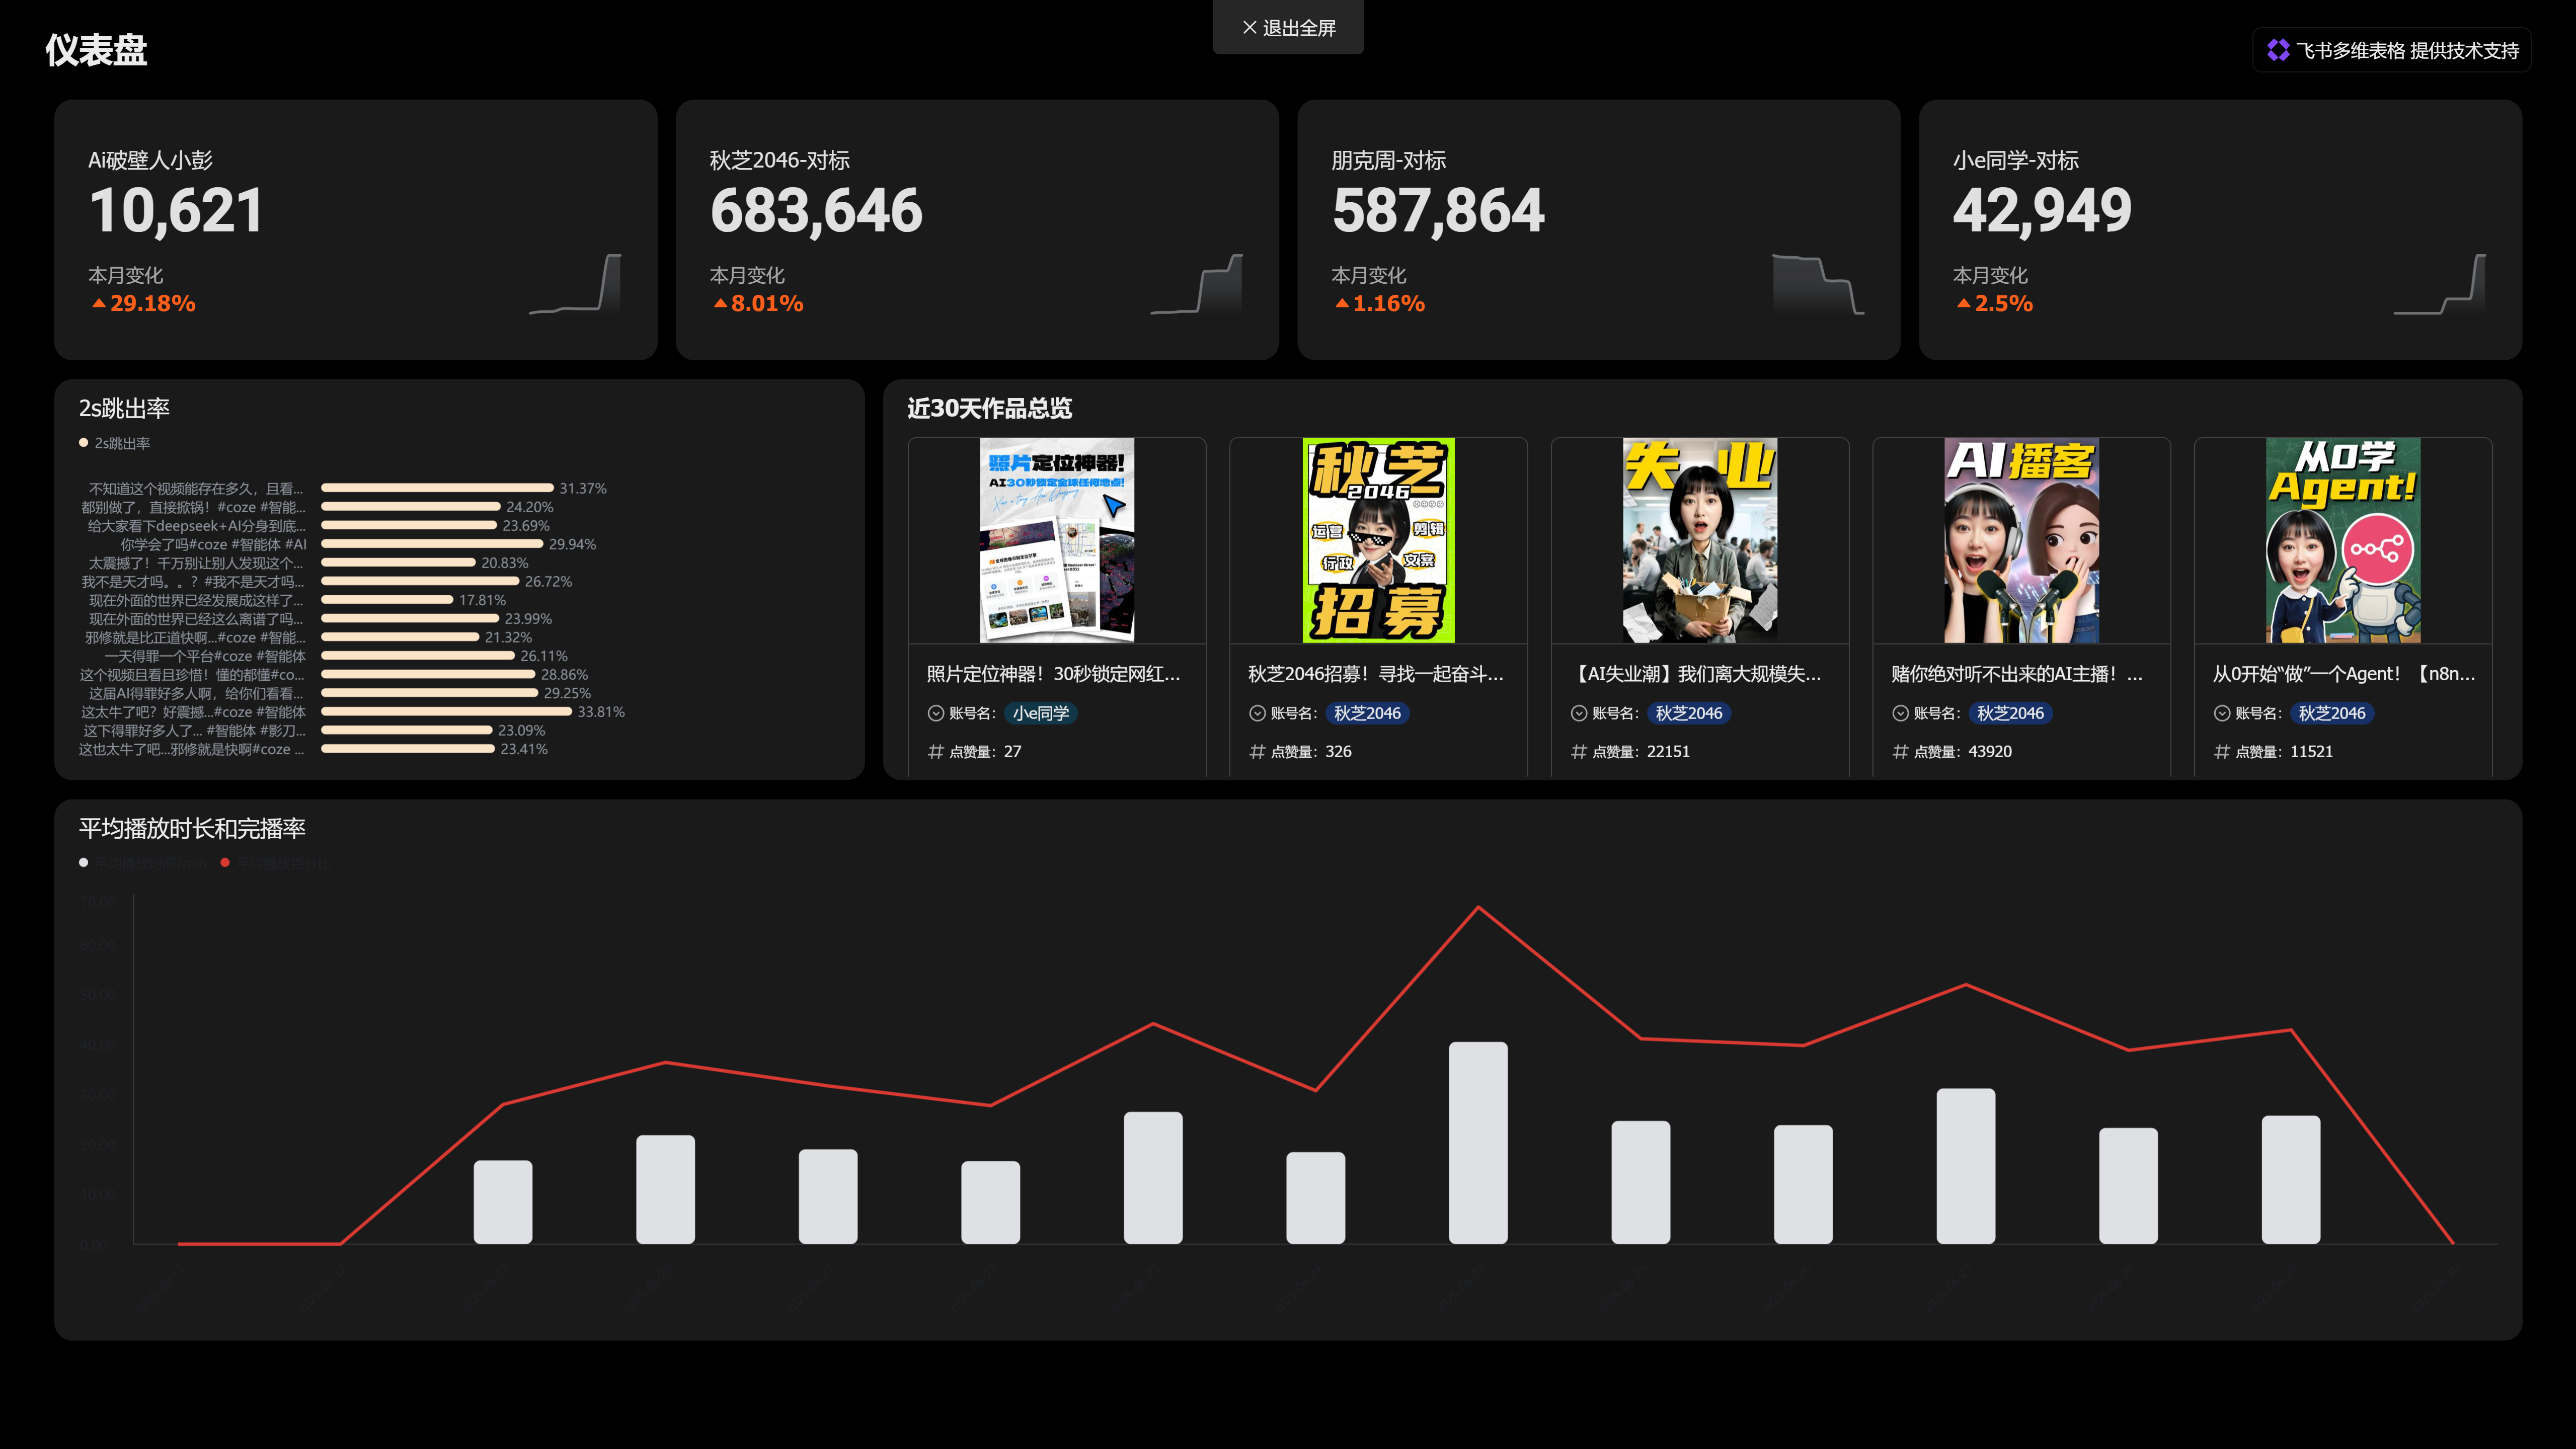Toggle the 2s跳出率 legend dot
Screen dimensions: 2576x1449
[x=84, y=443]
